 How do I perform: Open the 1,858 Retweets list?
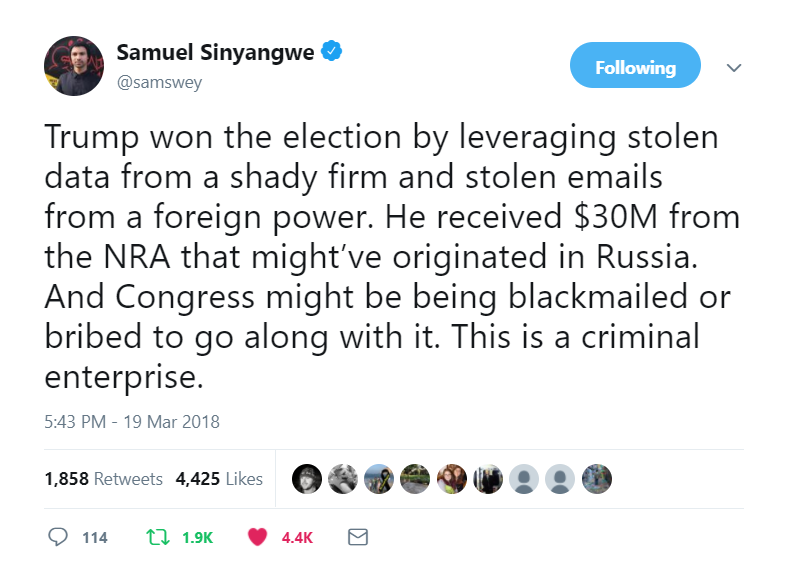tap(103, 479)
